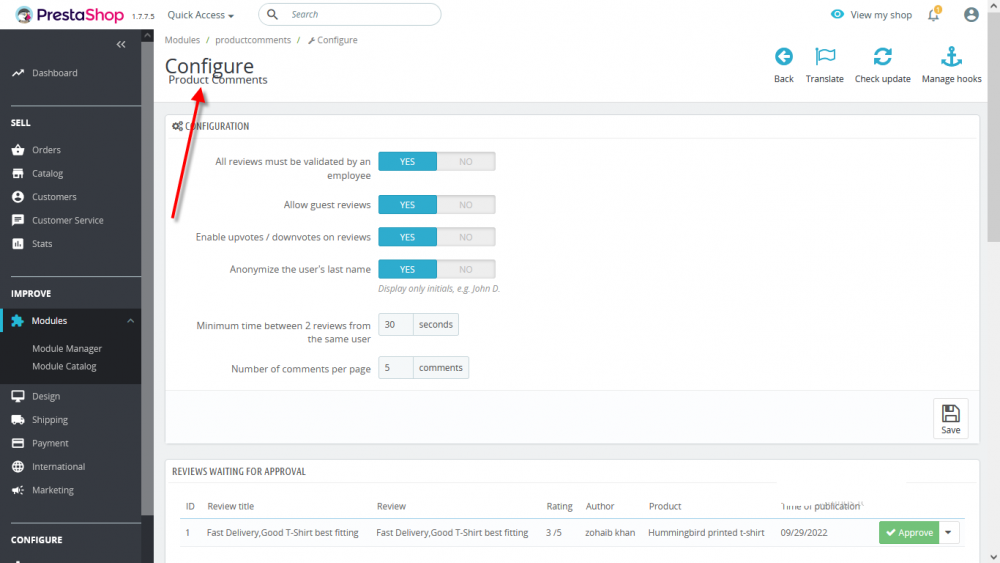The image size is (1000, 563).
Task: Click the Manage hooks anchor icon
Action: 952,57
